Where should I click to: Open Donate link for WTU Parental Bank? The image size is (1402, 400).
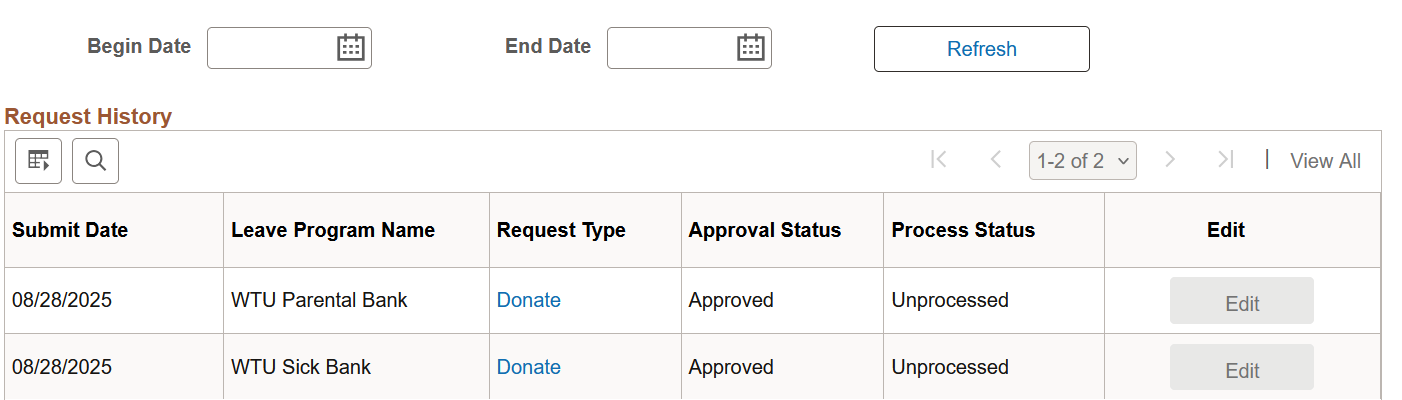coord(529,300)
